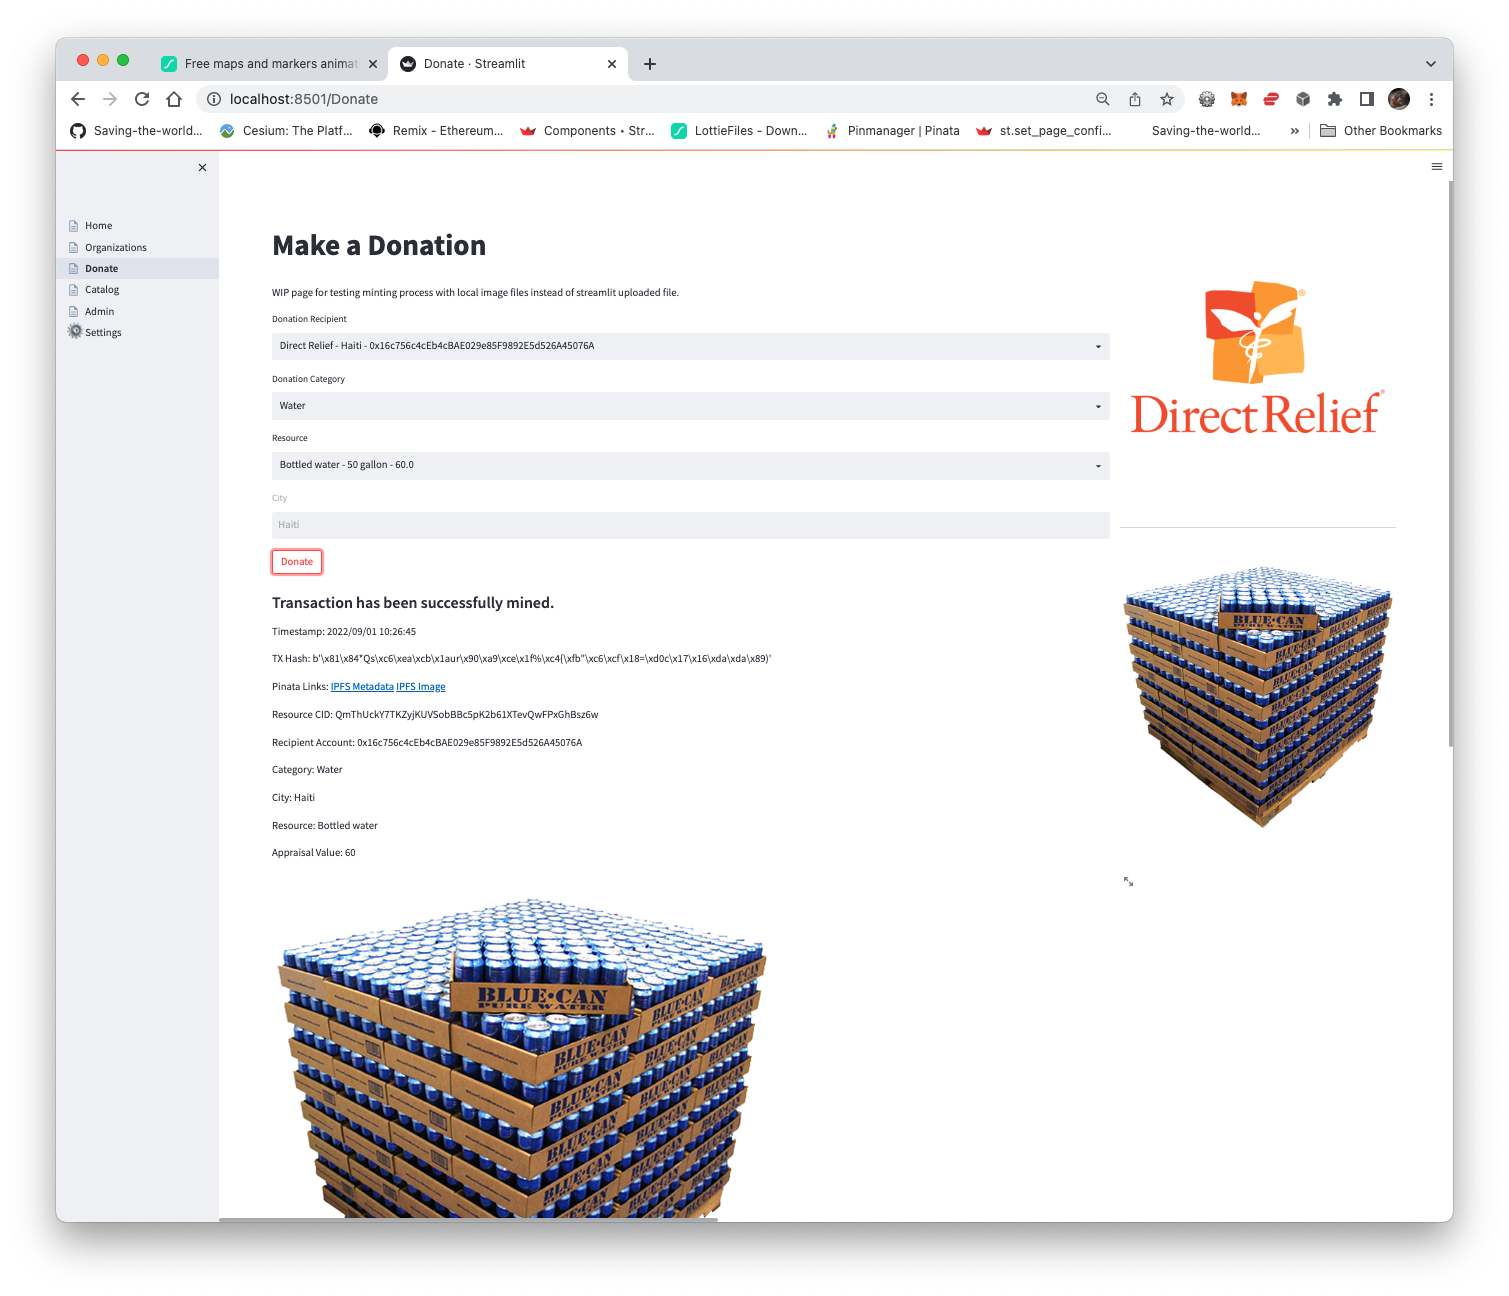Open Cesium: The Platf... bookmark
Image resolution: width=1509 pixels, height=1296 pixels.
point(286,131)
